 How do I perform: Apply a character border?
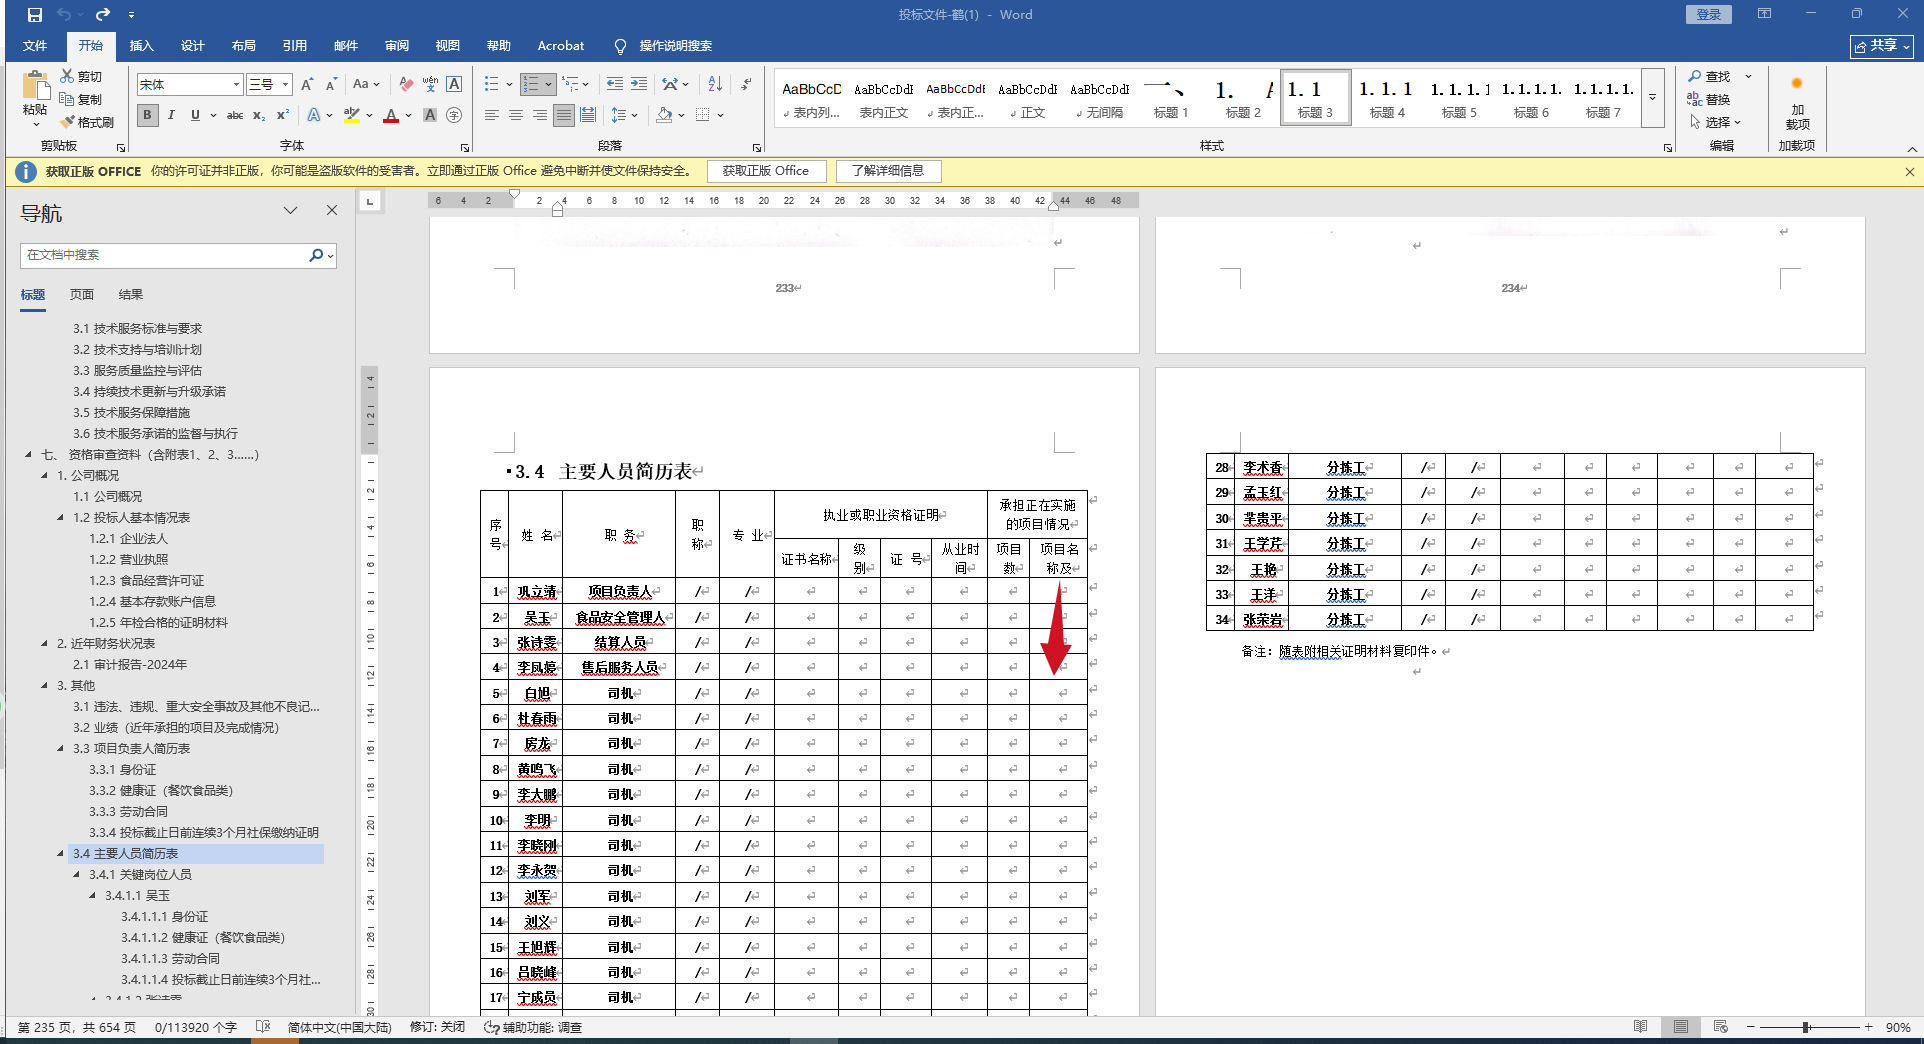tap(454, 84)
